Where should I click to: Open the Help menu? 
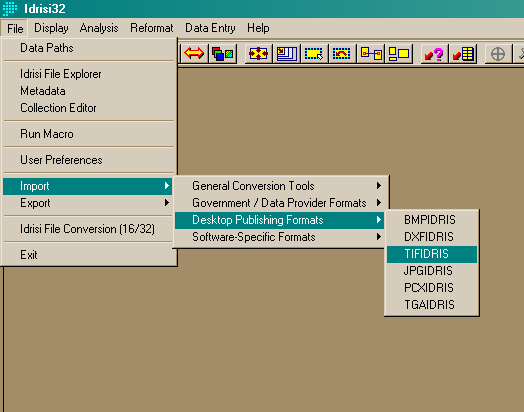[258, 28]
